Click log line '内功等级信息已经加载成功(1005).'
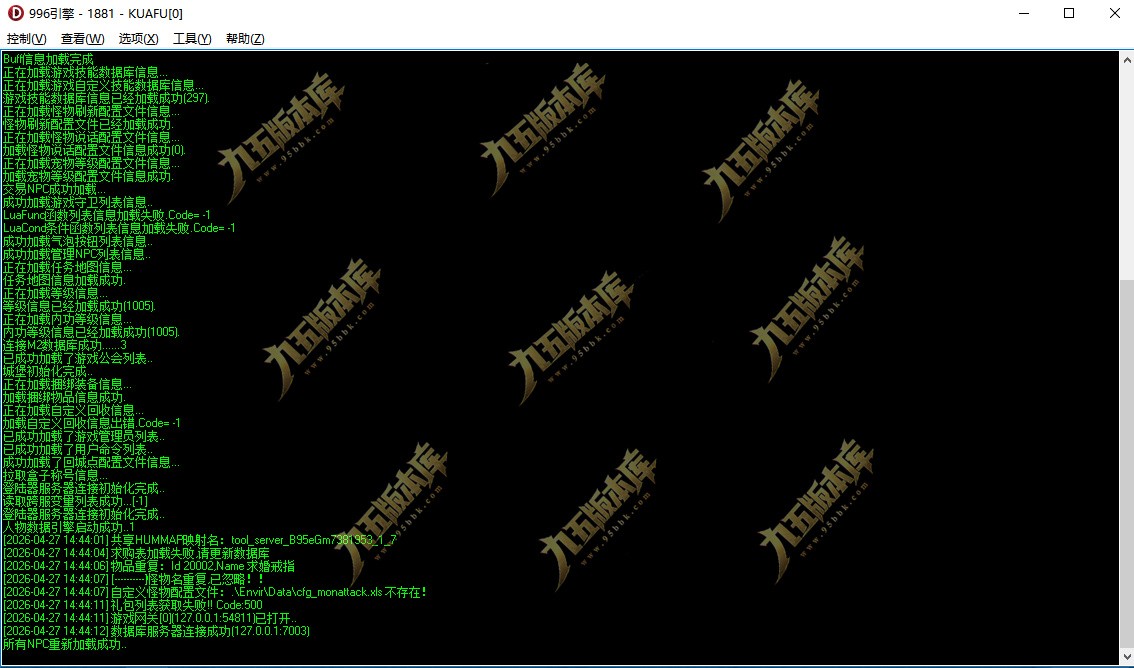1134x668 pixels. click(x=91, y=333)
